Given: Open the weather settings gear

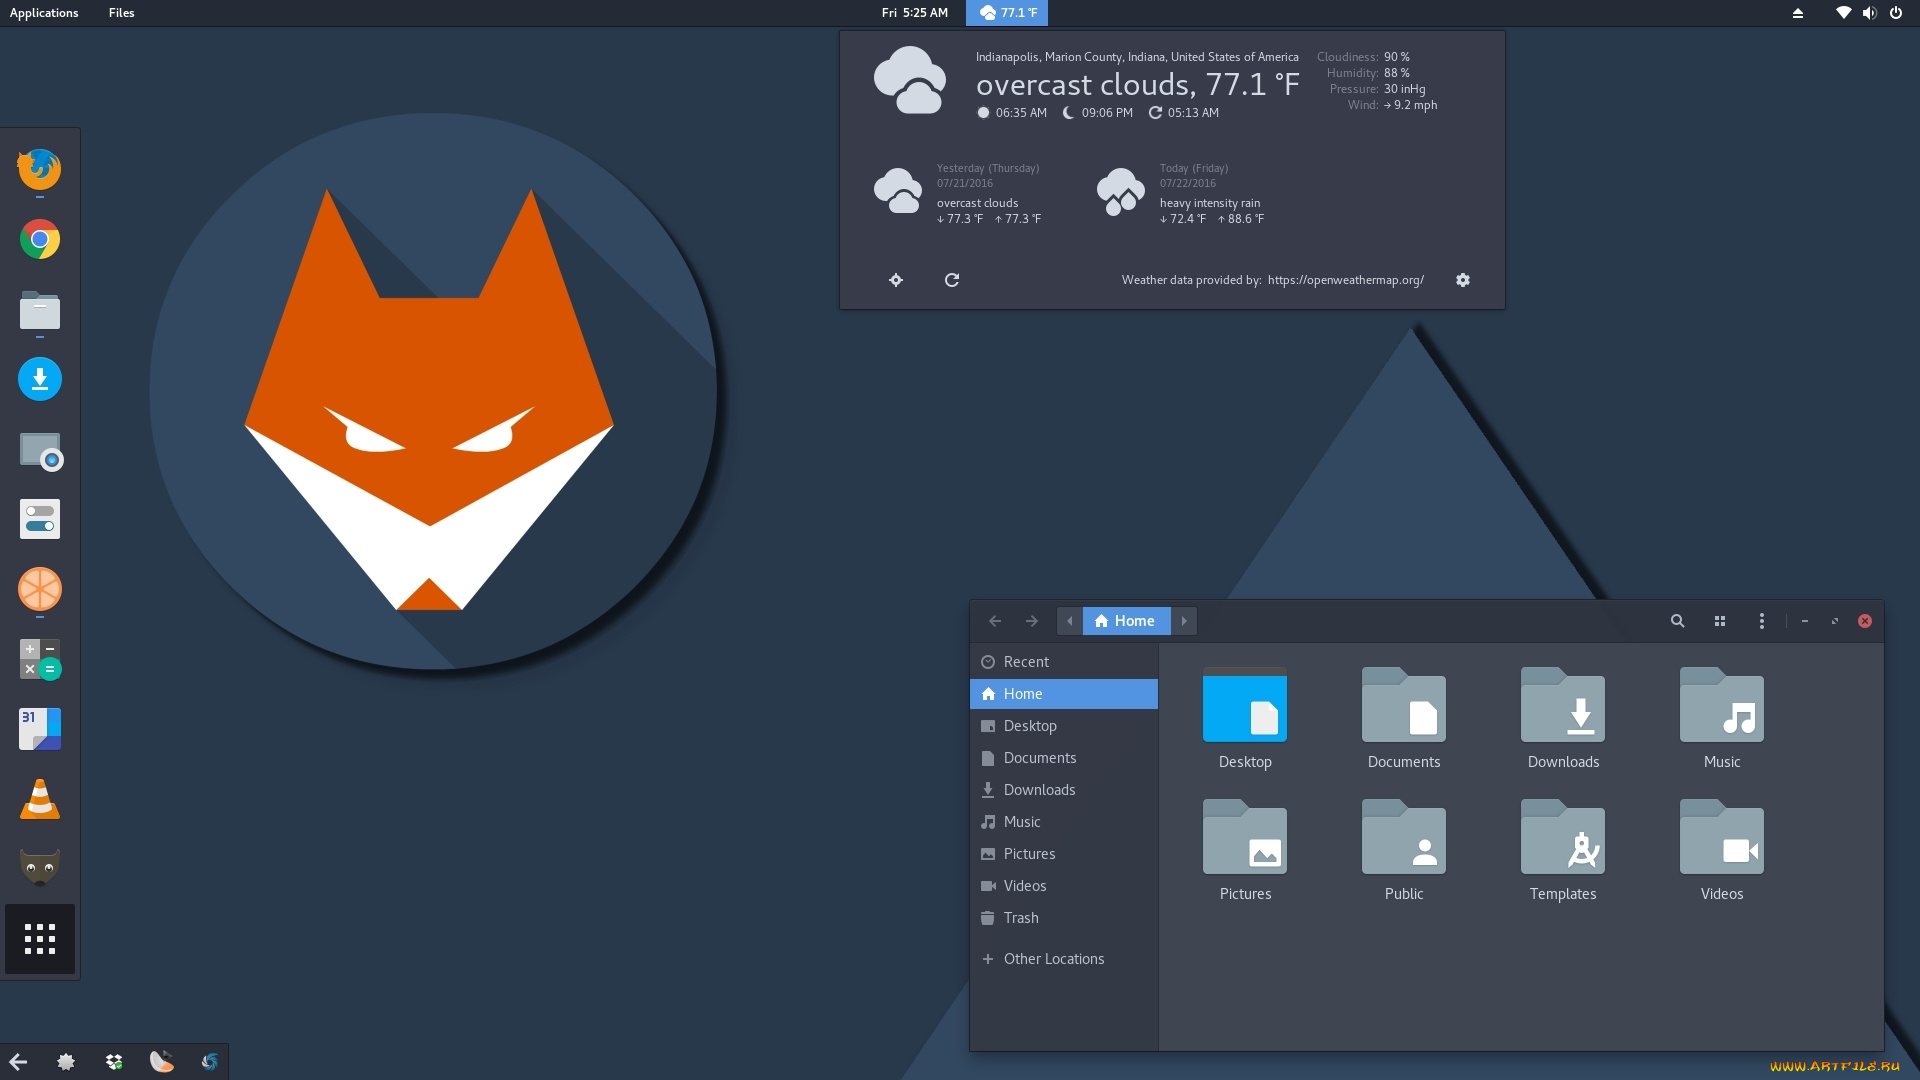Looking at the screenshot, I should 1463,280.
